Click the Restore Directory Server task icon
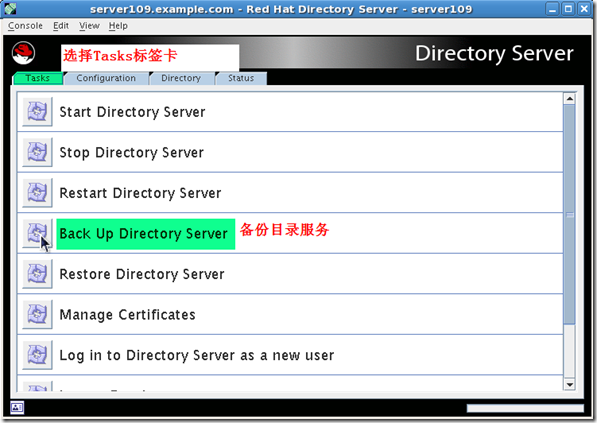 (x=37, y=274)
